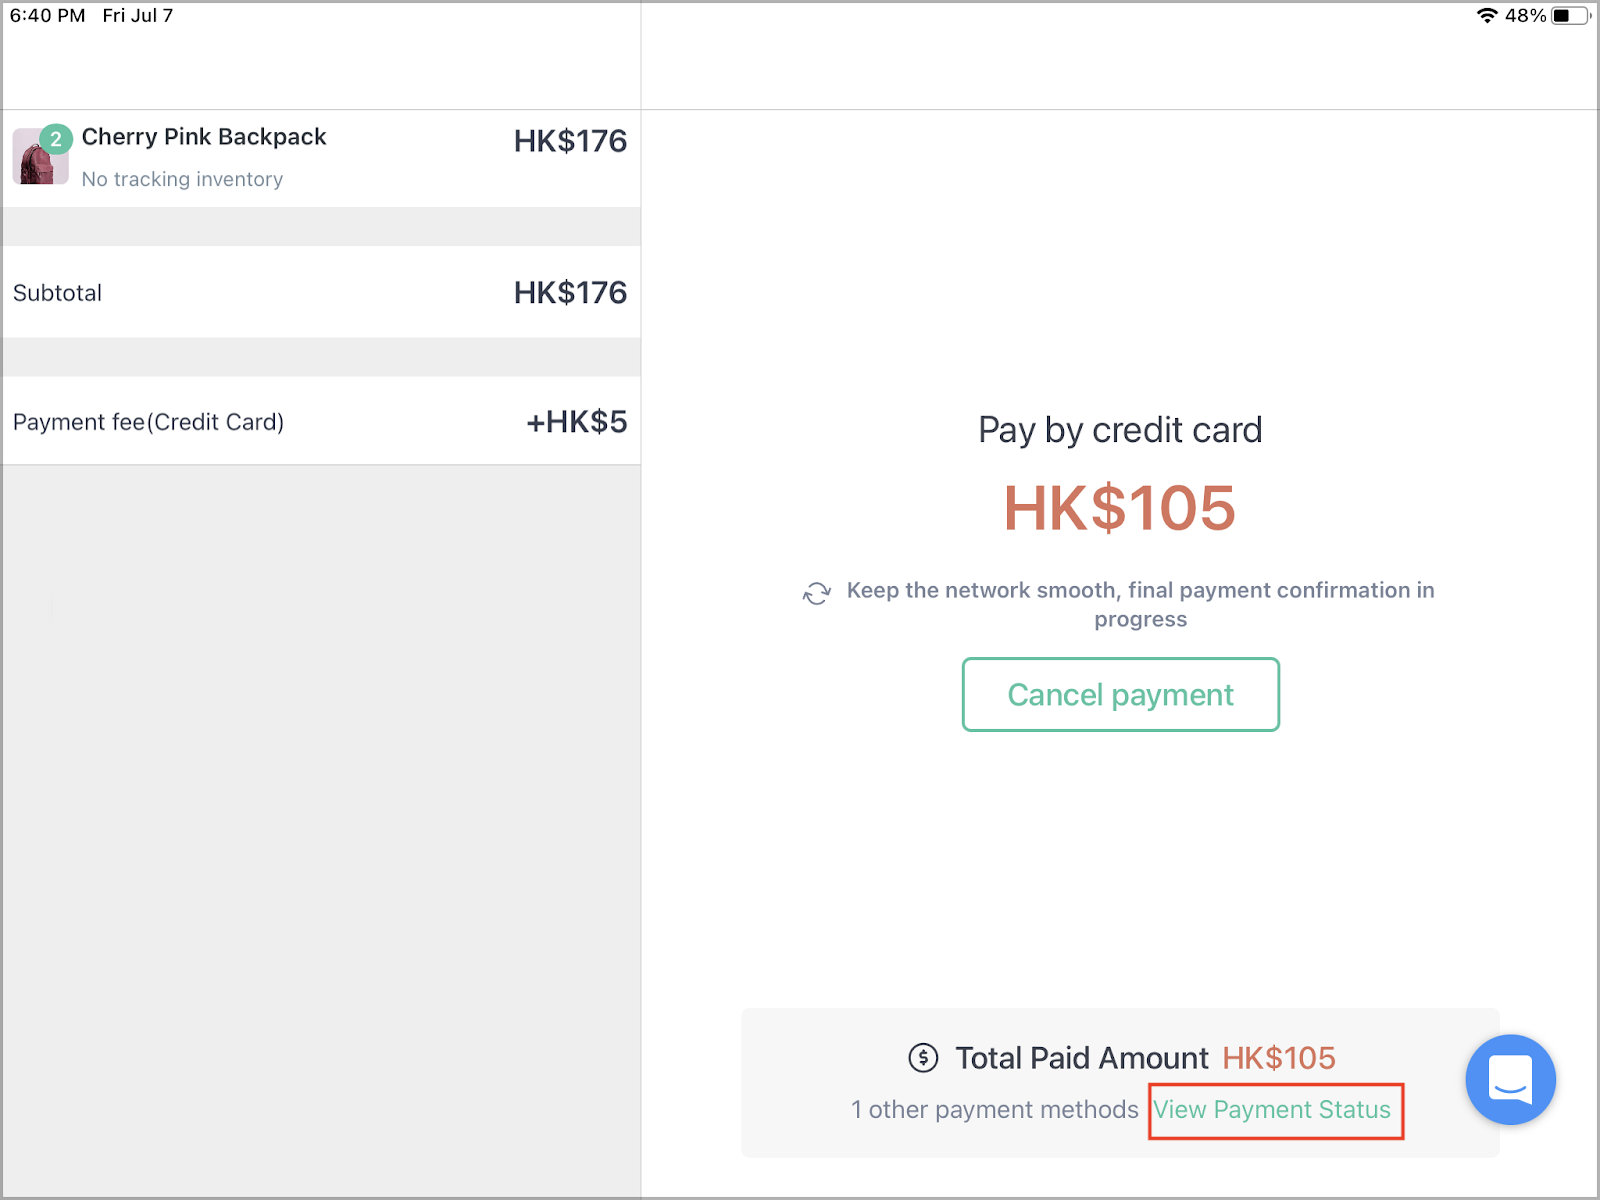Tap the Wi-Fi status icon
Image resolution: width=1600 pixels, height=1200 pixels.
tap(1487, 15)
